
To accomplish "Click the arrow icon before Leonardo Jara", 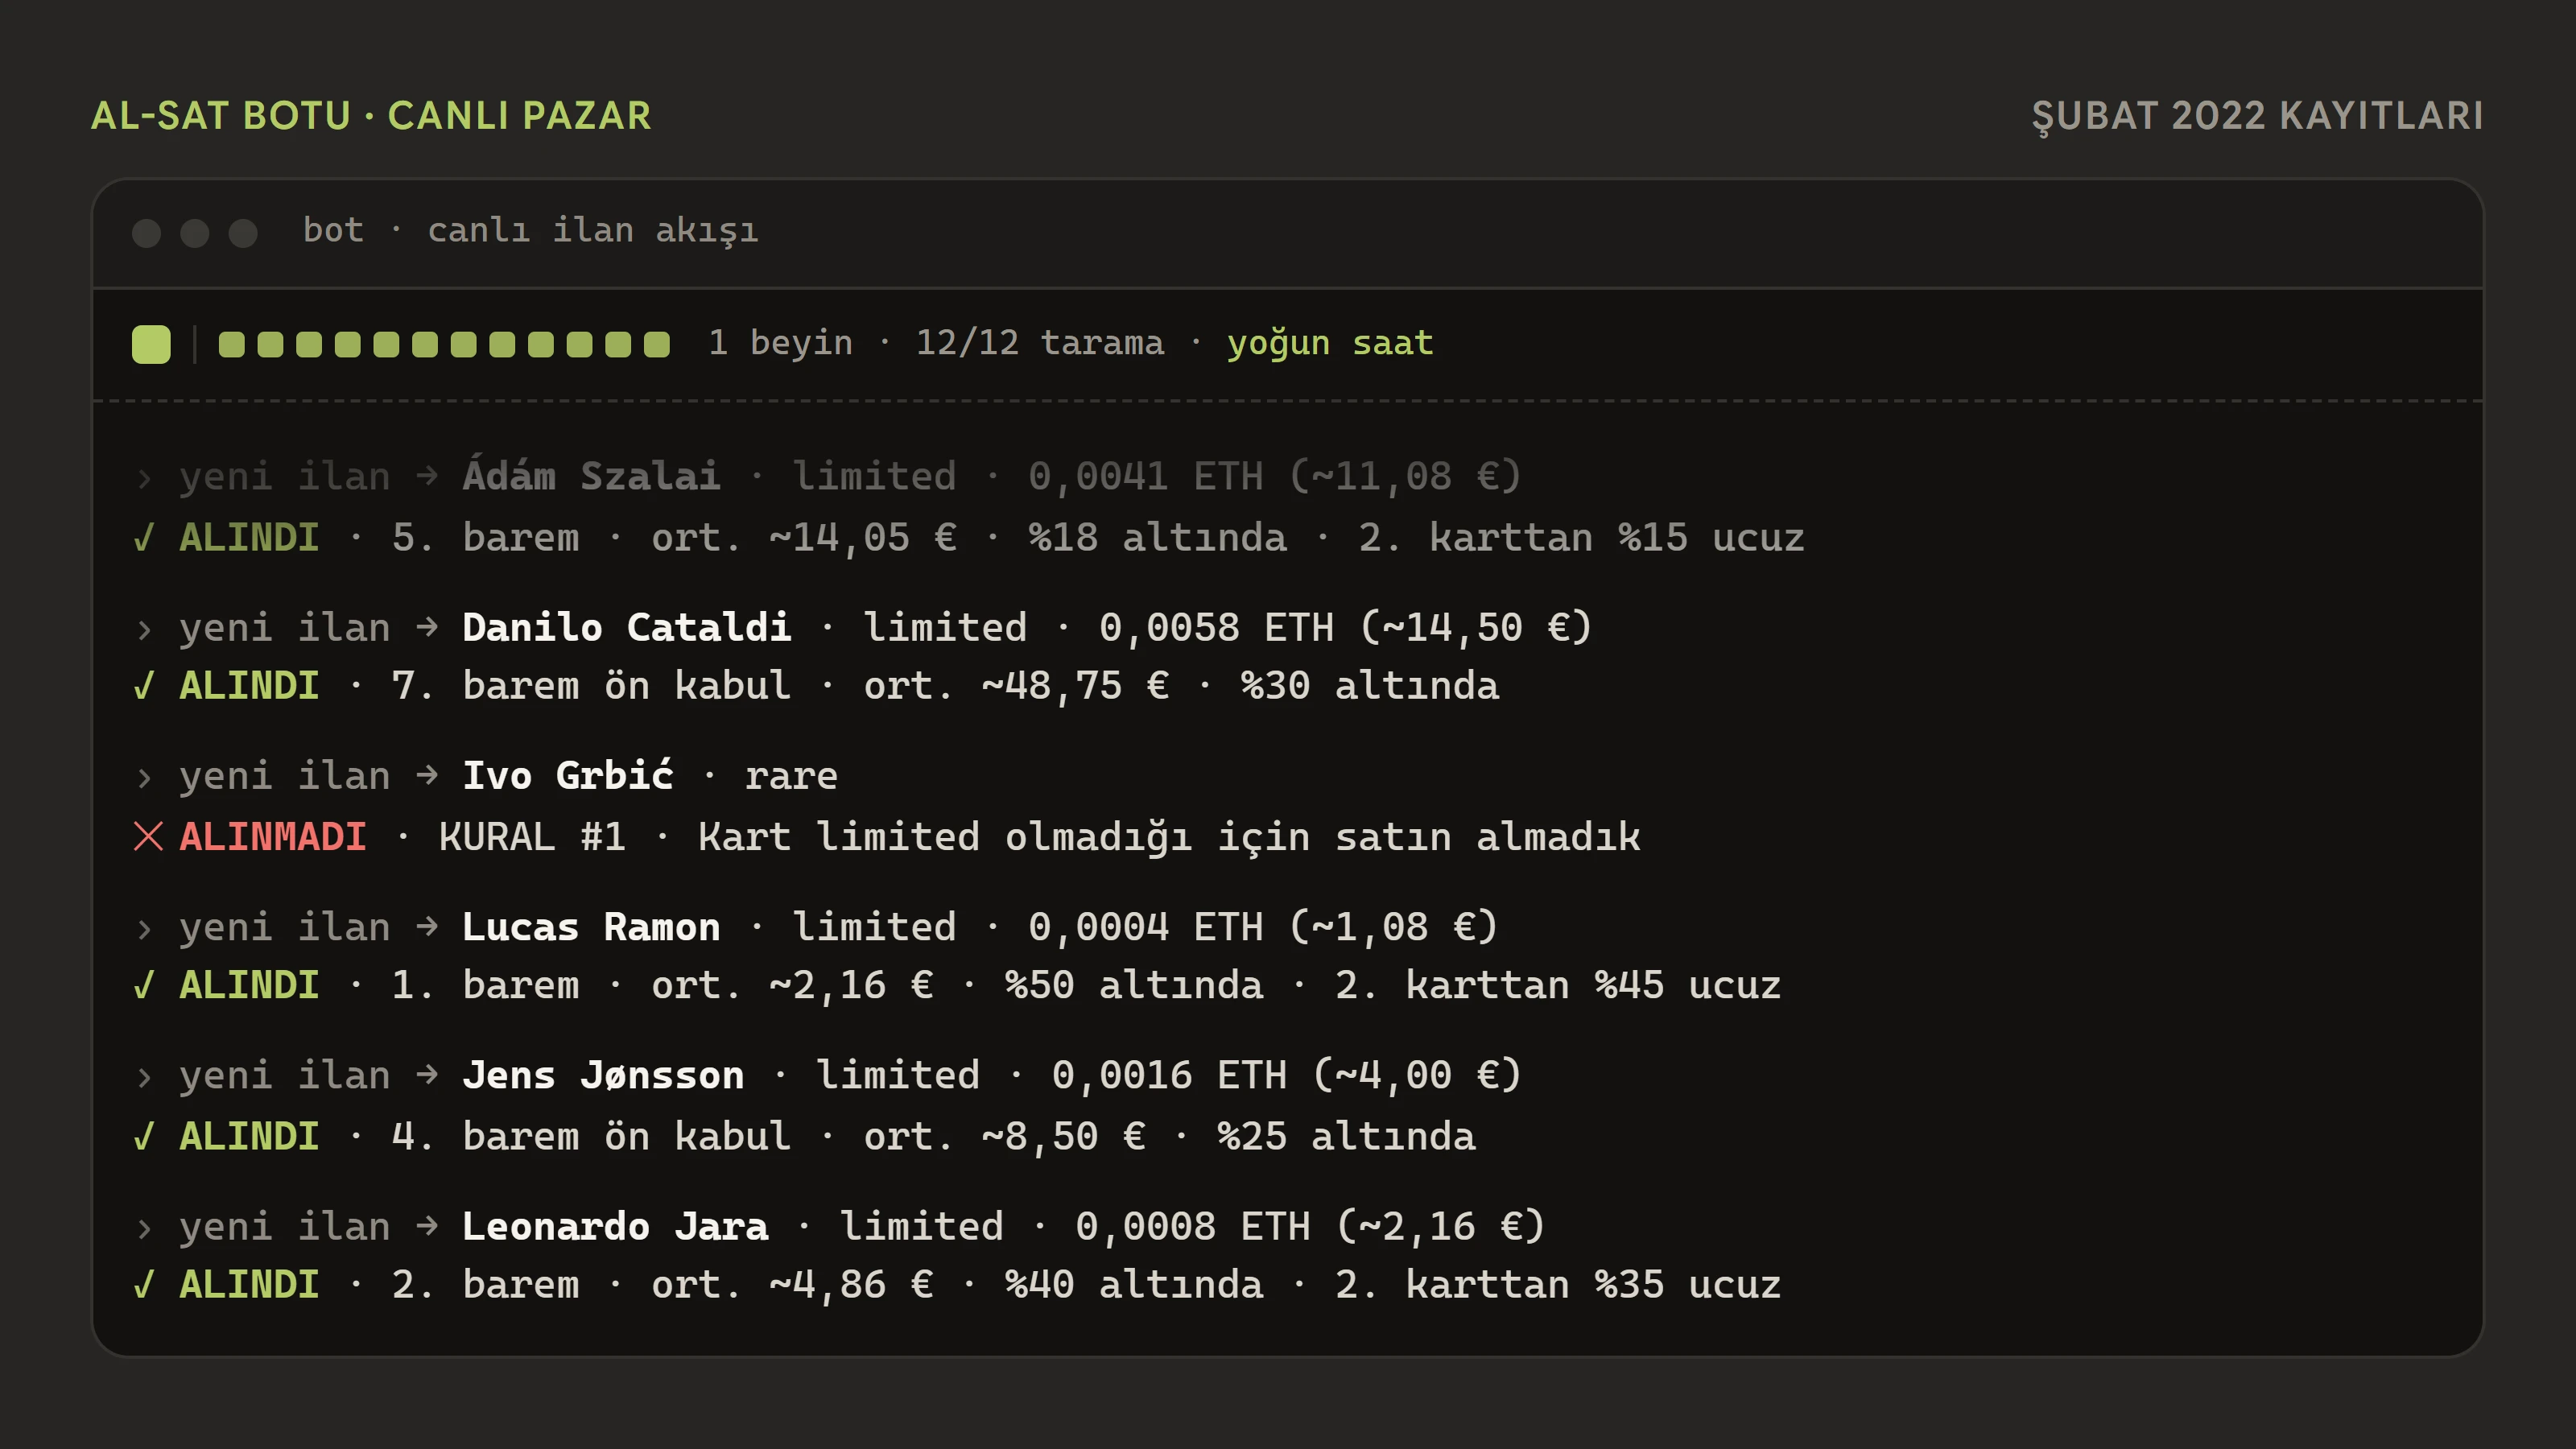I will (x=427, y=1226).
